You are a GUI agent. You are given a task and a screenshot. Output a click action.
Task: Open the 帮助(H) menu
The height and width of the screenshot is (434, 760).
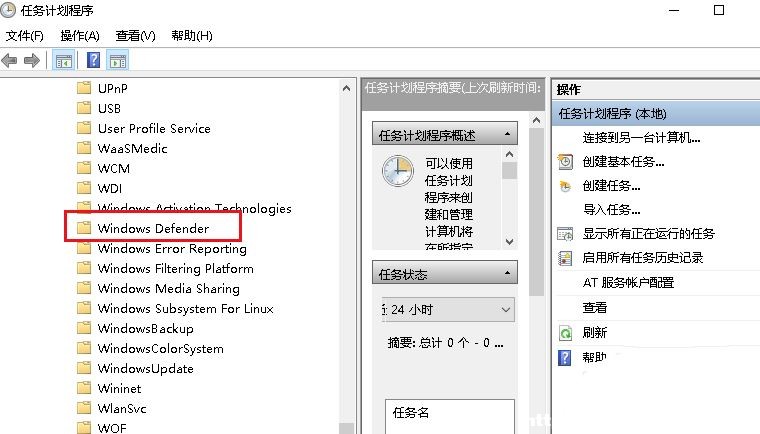pyautogui.click(x=192, y=35)
